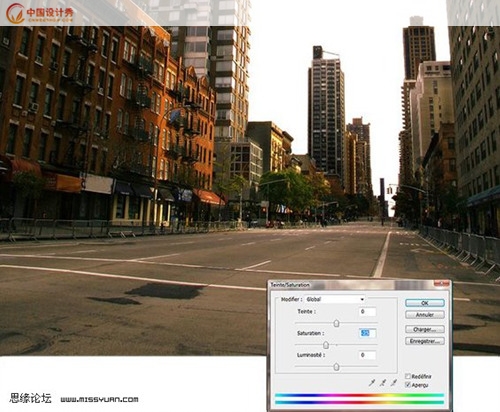Open the Modifier Global dropdown
The width and height of the screenshot is (500, 412).
(335, 299)
